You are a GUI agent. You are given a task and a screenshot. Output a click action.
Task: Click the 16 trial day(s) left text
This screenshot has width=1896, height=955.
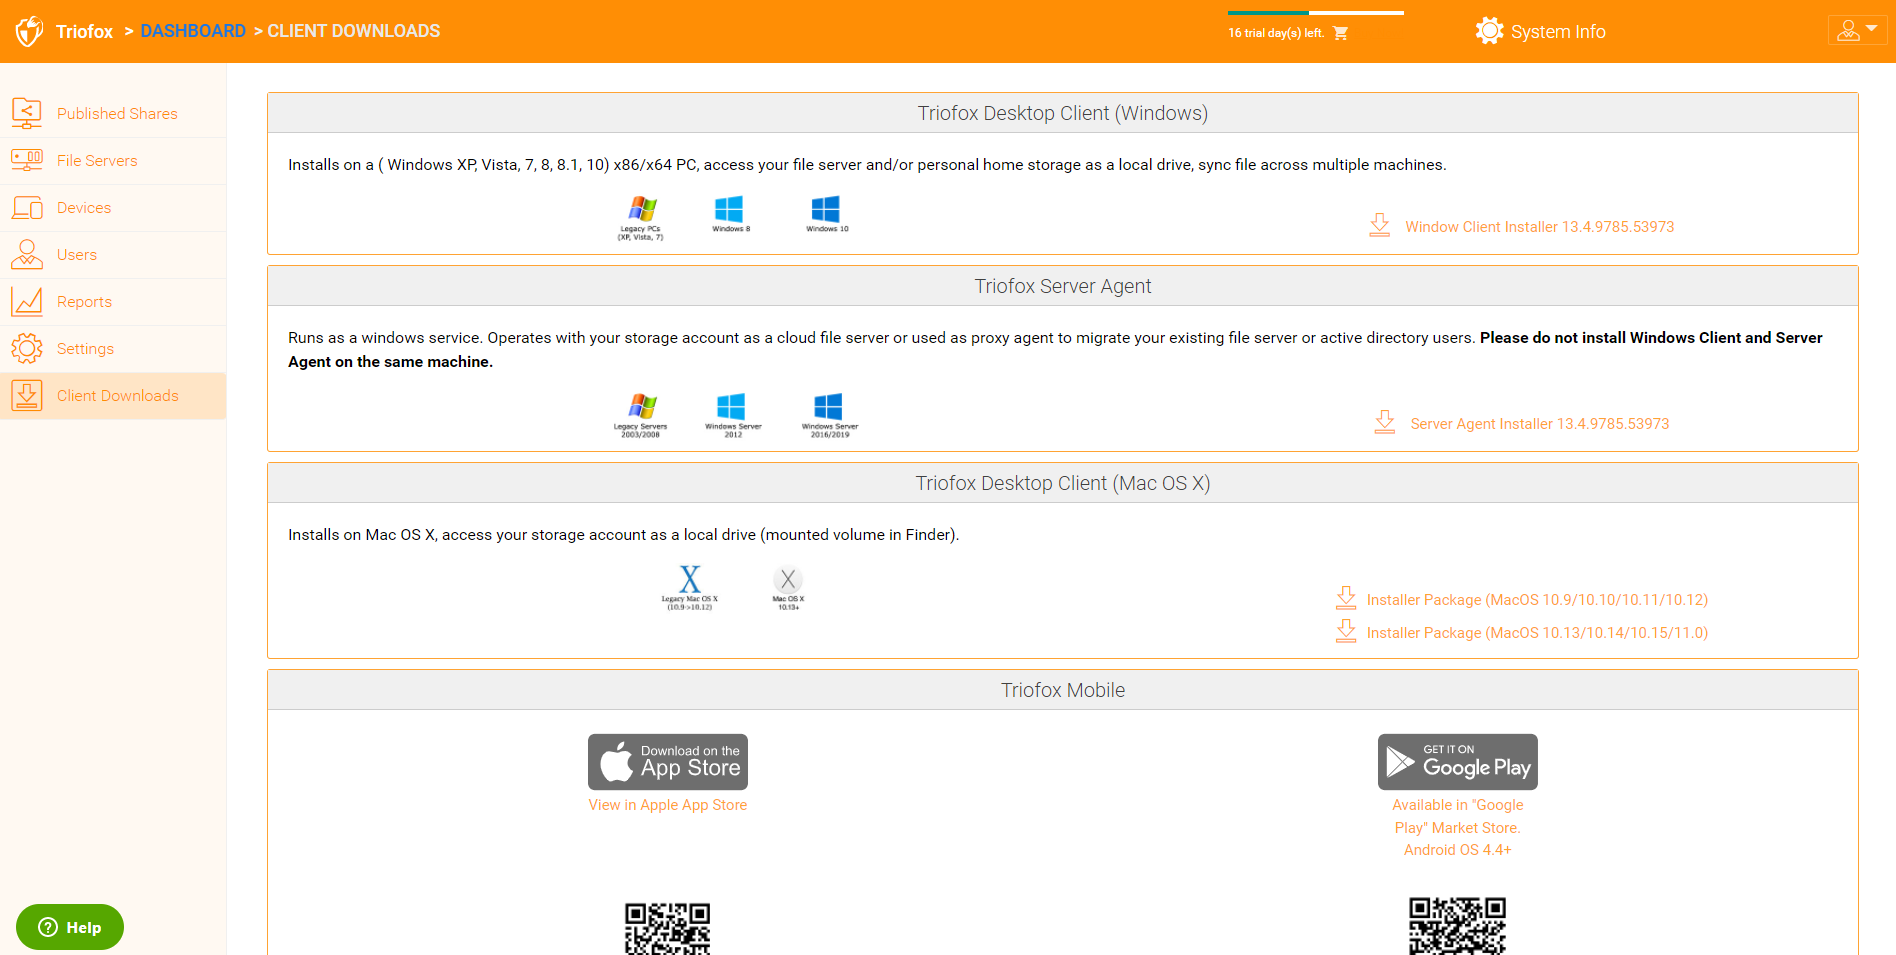click(1276, 33)
